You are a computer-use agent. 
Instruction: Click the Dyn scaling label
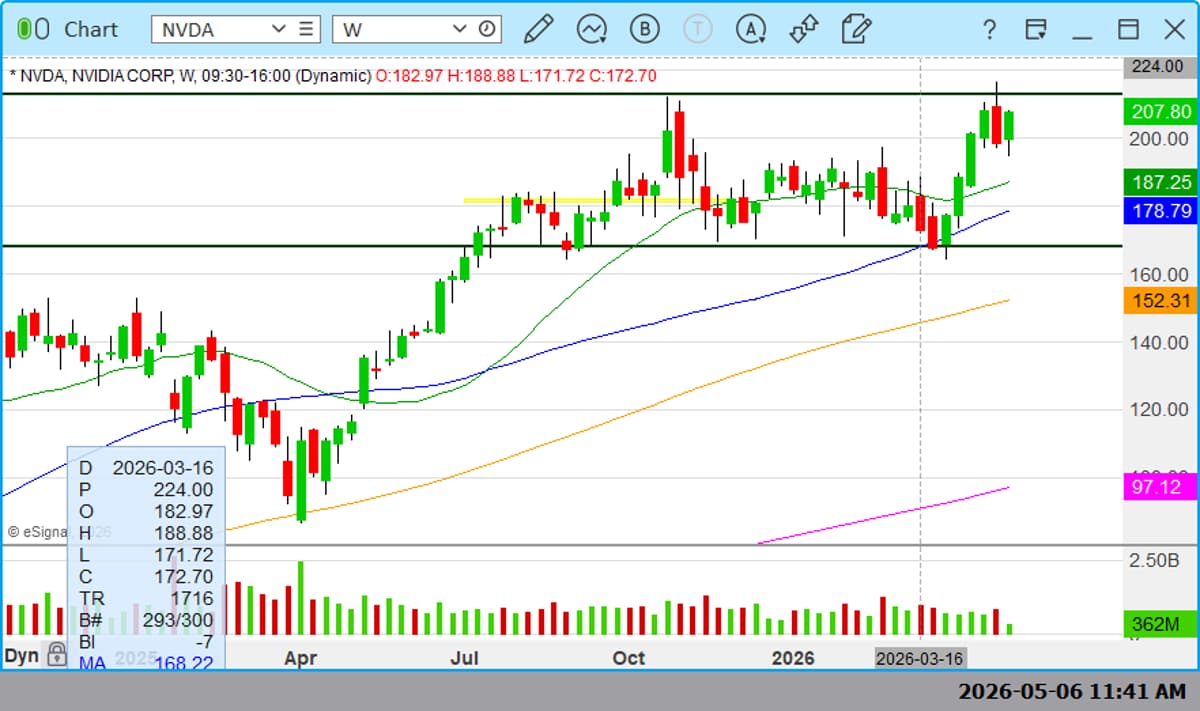coord(22,656)
